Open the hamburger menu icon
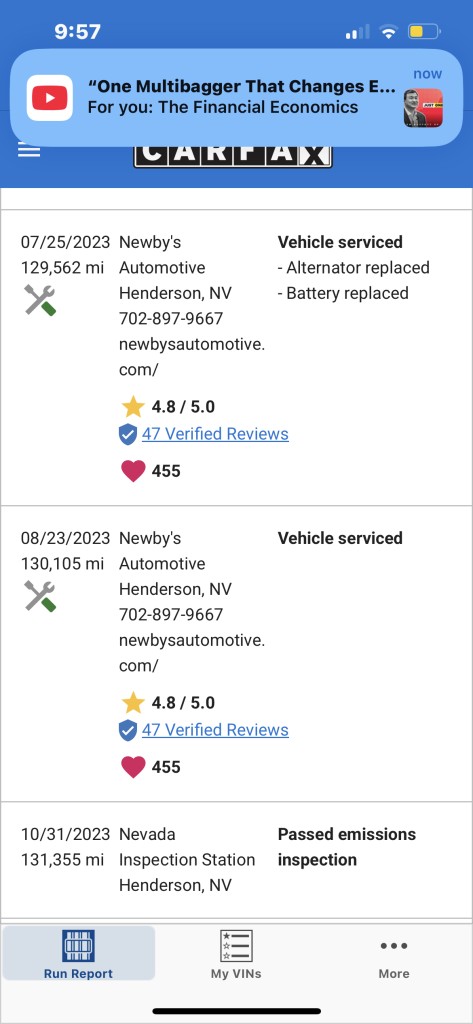Viewport: 473px width, 1024px height. point(29,151)
